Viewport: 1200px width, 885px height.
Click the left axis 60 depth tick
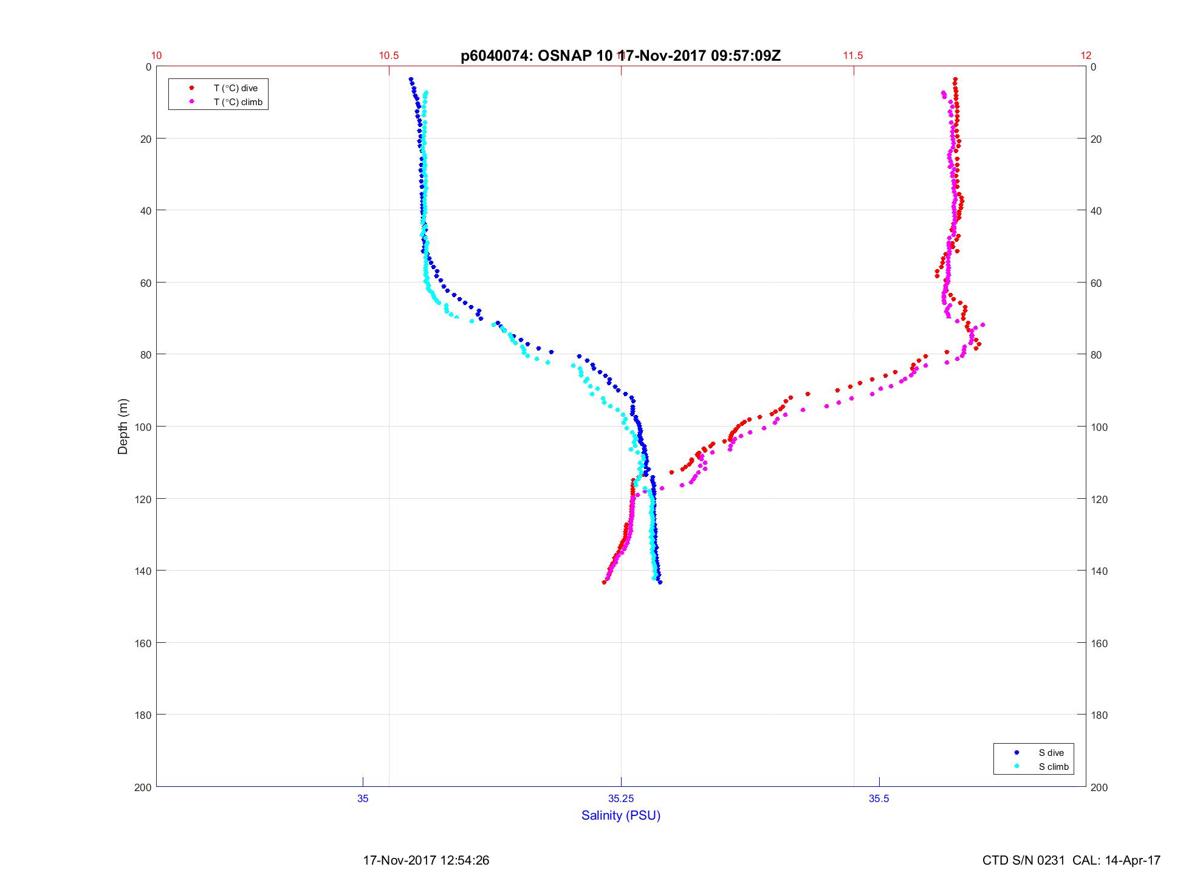pos(144,283)
